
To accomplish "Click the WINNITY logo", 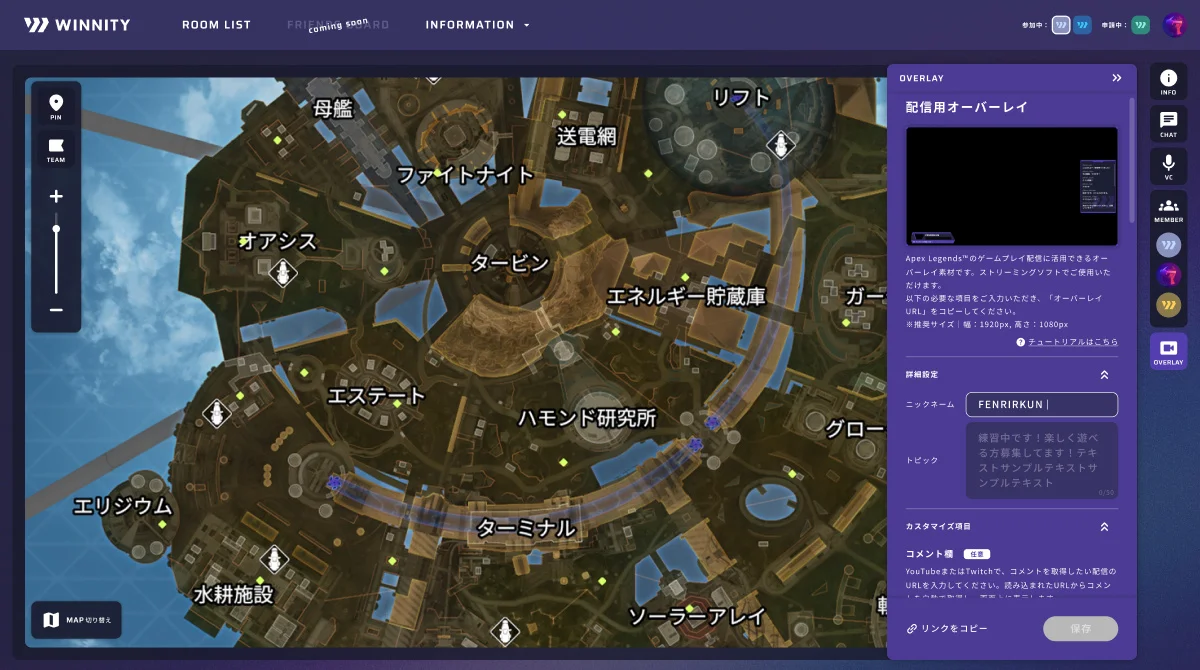I will click(77, 25).
